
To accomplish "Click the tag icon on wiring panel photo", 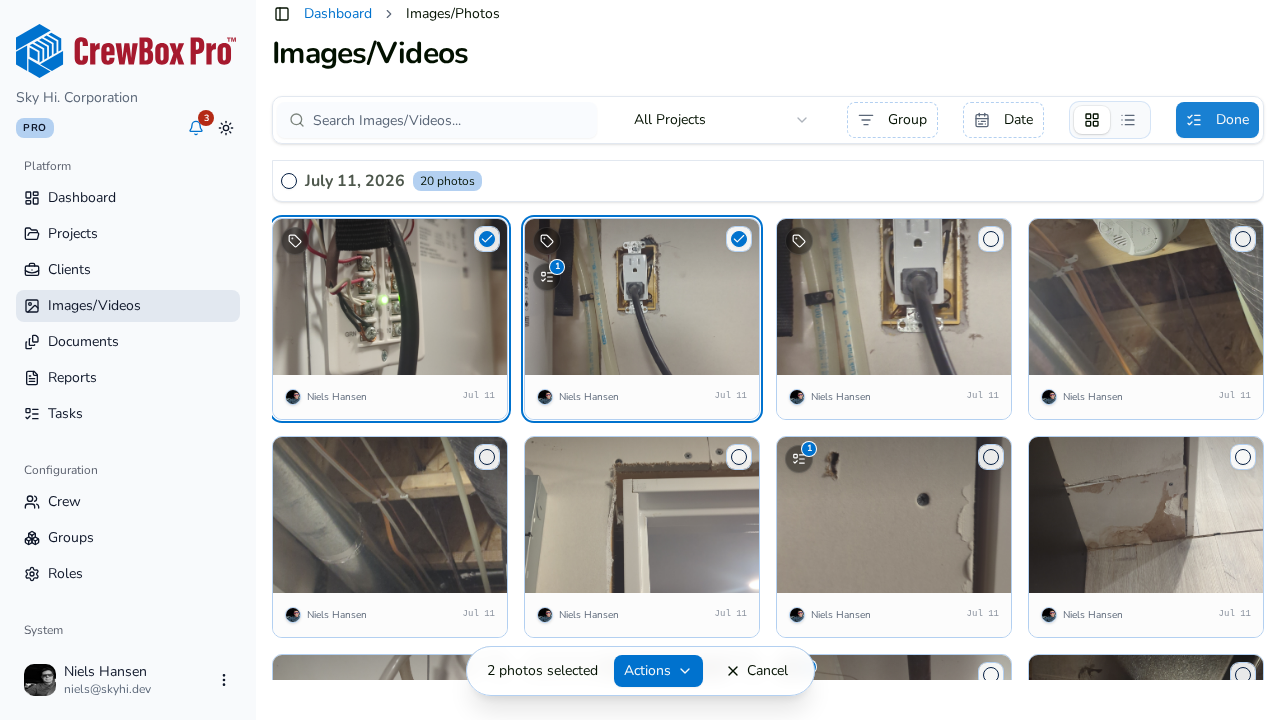I will pos(295,241).
